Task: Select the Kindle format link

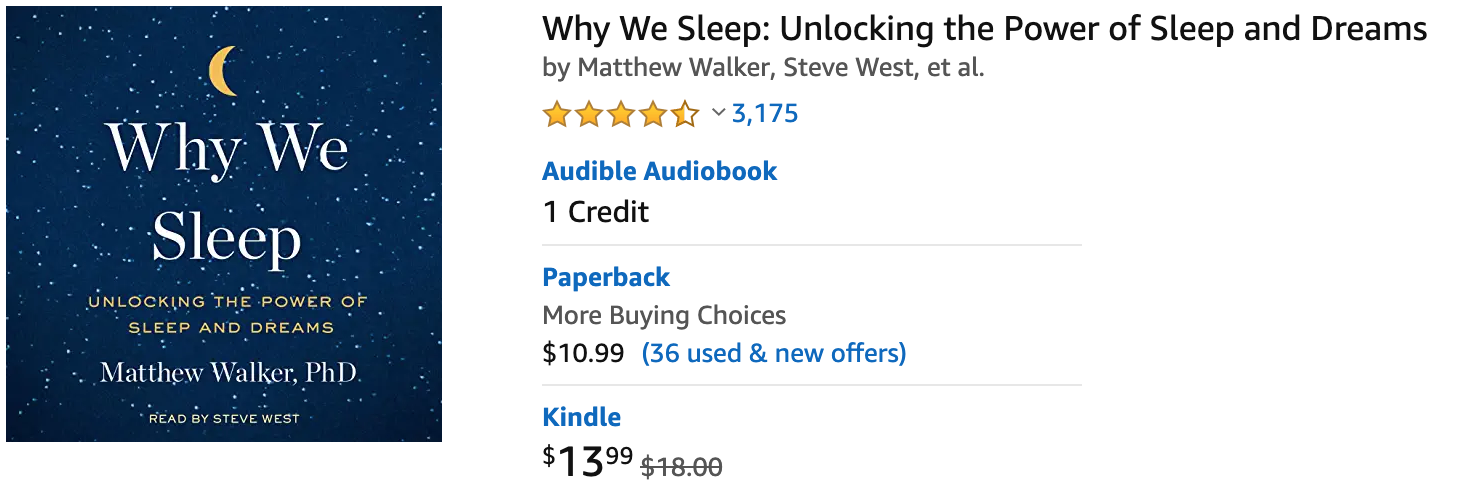Action: point(581,417)
